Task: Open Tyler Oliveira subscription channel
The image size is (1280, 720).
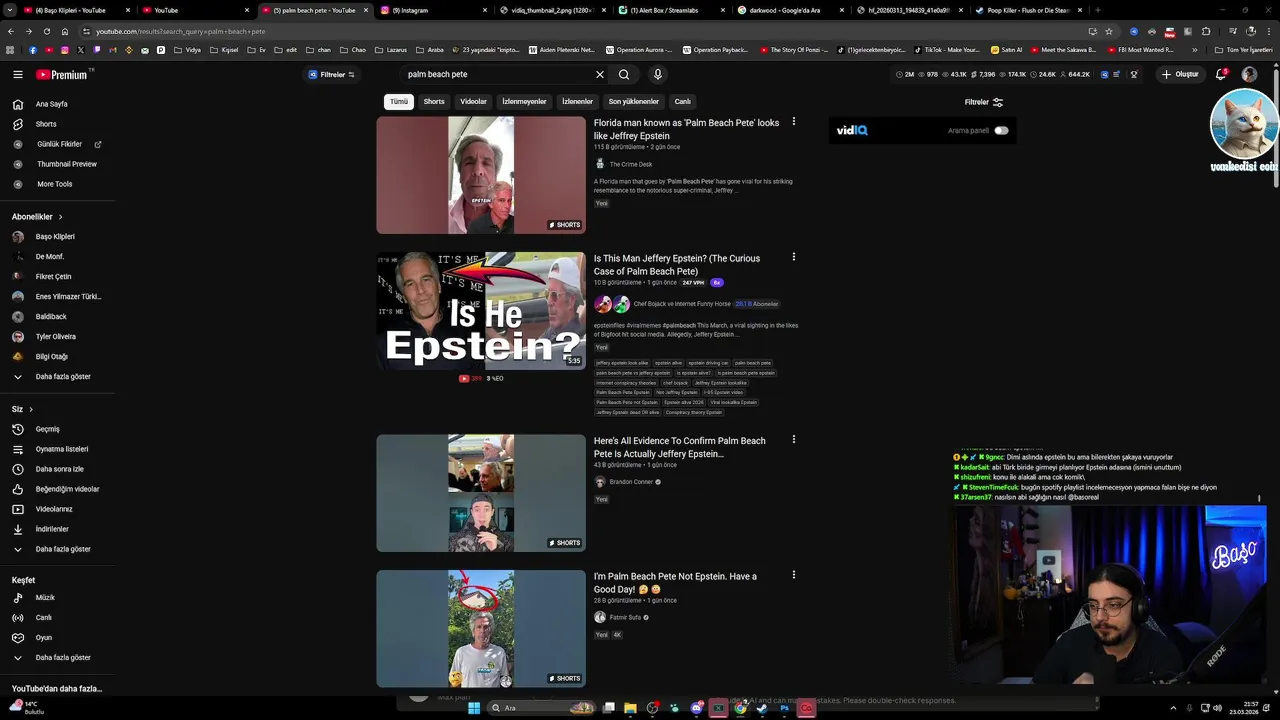Action: 56,337
